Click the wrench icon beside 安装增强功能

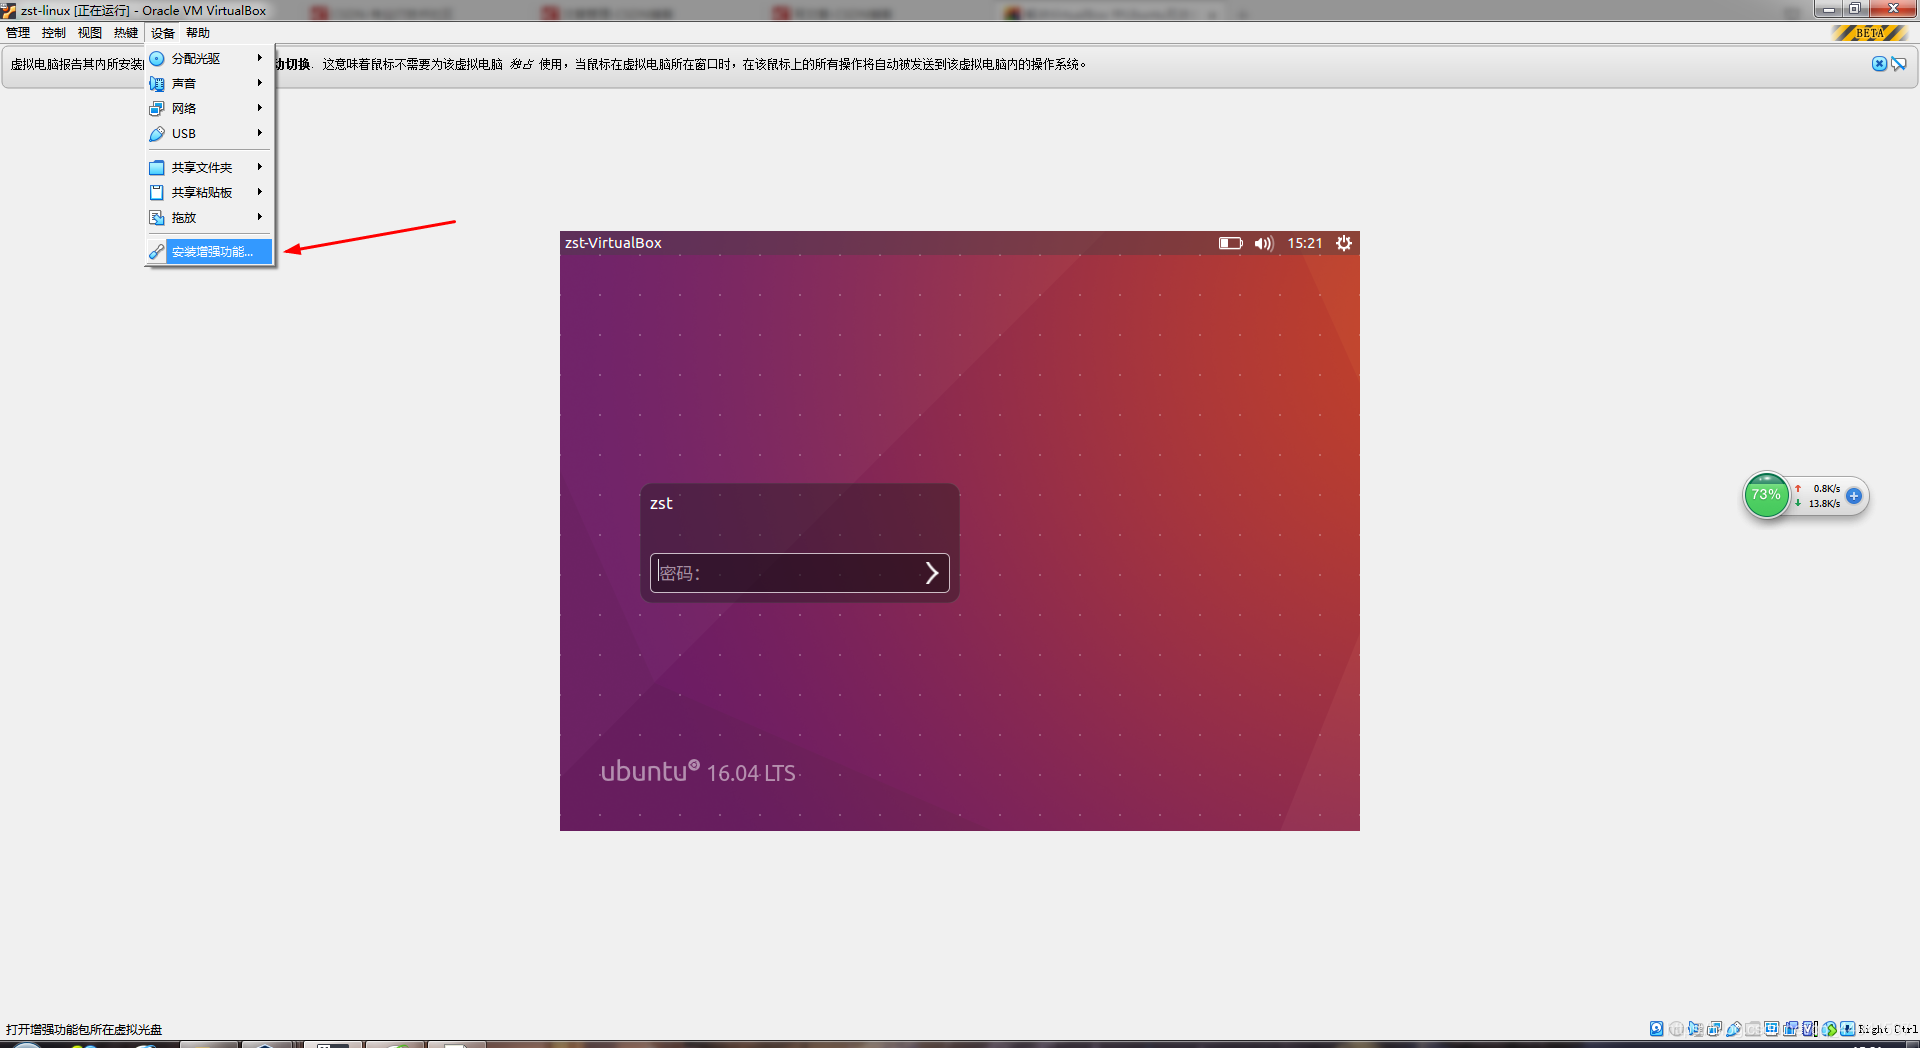coord(157,252)
